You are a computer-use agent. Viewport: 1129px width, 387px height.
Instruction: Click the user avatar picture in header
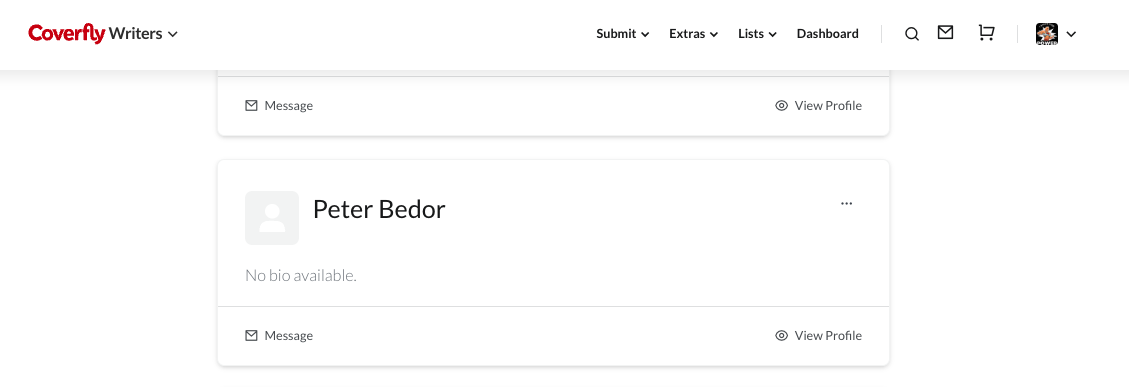(x=1046, y=34)
